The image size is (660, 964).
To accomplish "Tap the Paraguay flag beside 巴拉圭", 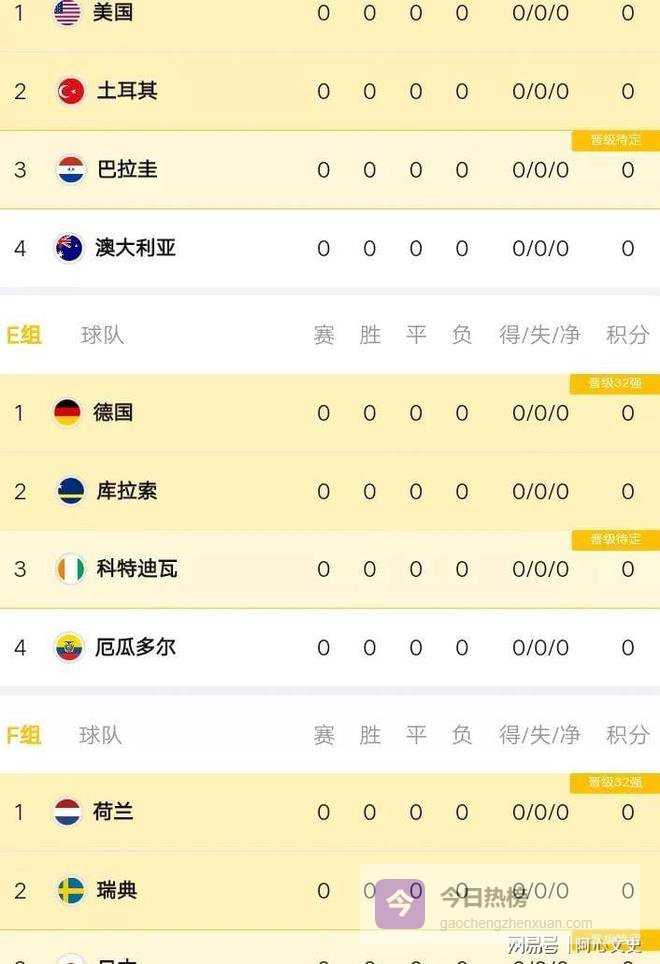I will point(70,170).
